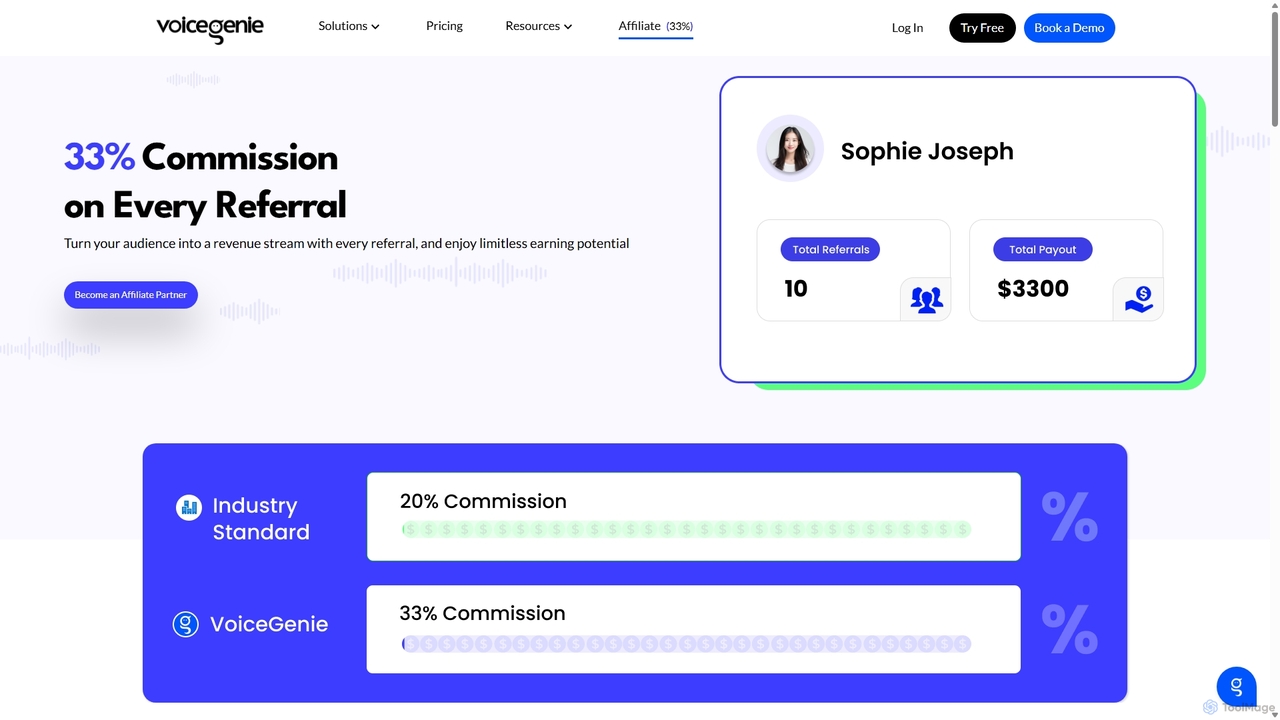Click Become an Affiliate Partner button
Viewport: 1280px width, 720px height.
point(131,295)
